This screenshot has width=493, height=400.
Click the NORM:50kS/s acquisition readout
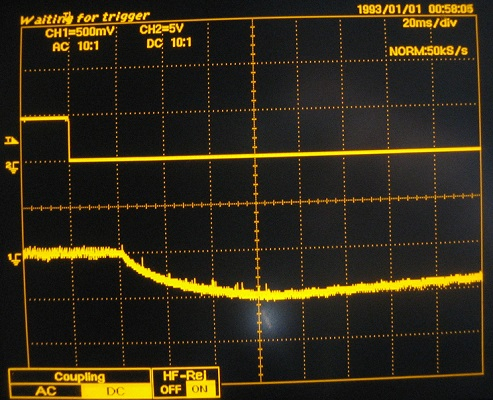tap(428, 51)
